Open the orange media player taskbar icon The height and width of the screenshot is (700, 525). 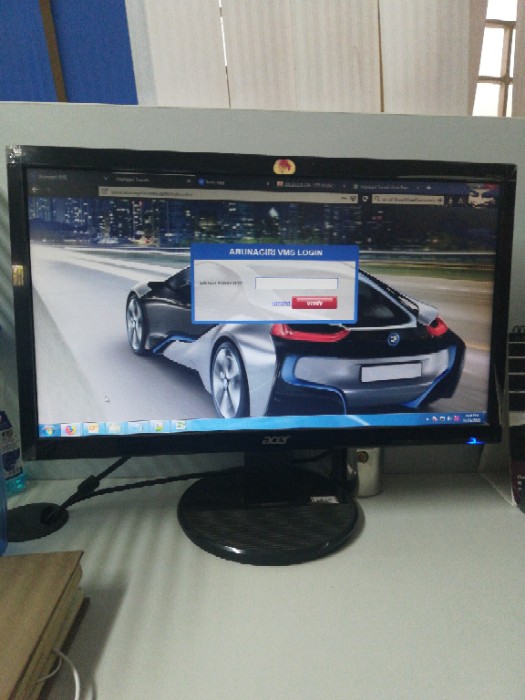pyautogui.click(x=92, y=428)
